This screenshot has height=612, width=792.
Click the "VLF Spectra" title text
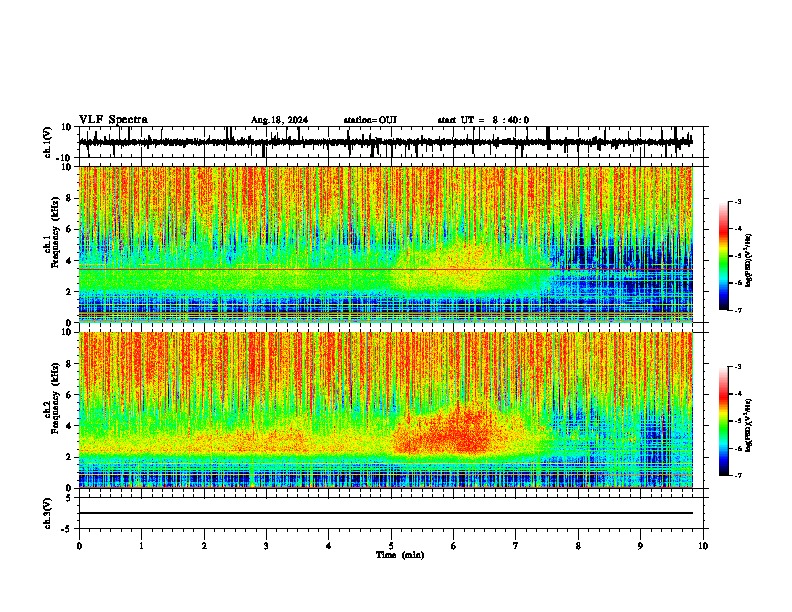113,120
